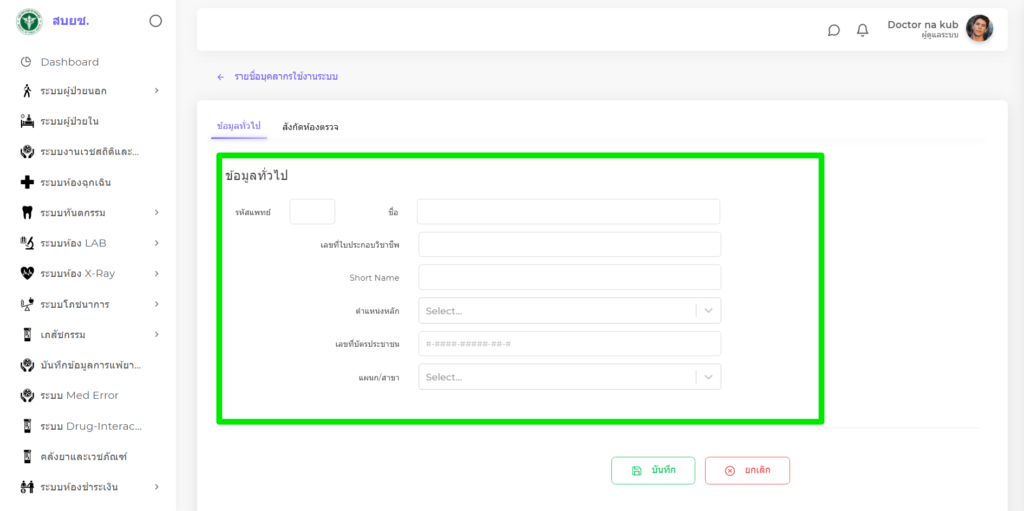Click the tooth icon for dental system
Viewport: 1024px width, 511px height.
[x=27, y=213]
